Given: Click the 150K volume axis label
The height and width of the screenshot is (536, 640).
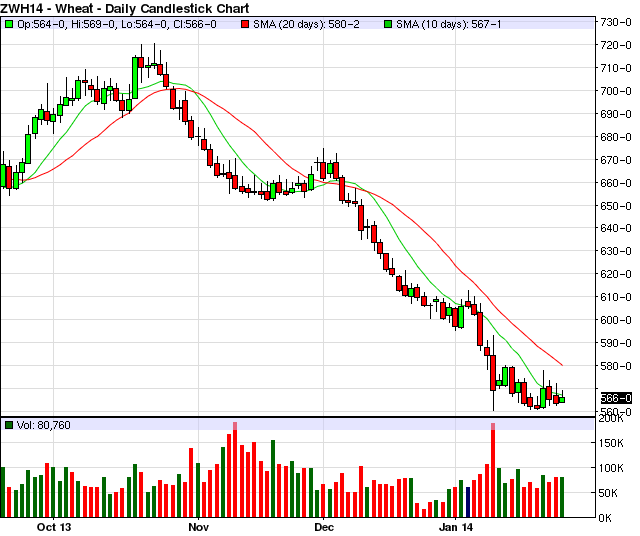Looking at the screenshot, I should pos(611,443).
